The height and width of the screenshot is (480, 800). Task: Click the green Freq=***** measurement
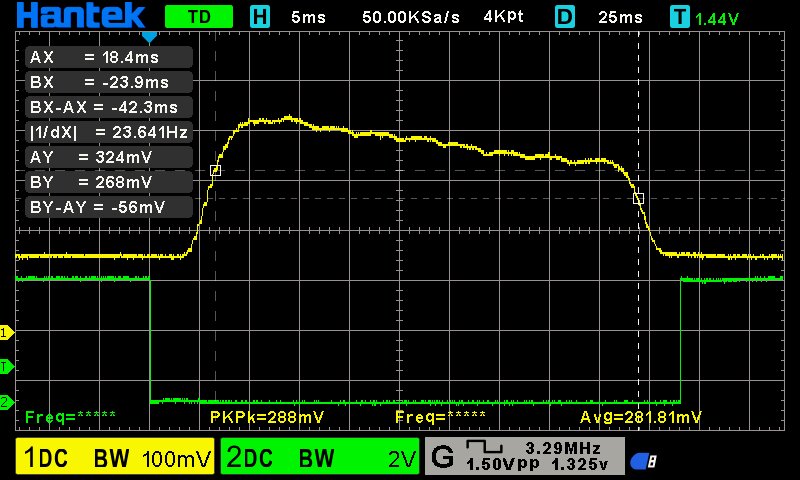point(70,417)
